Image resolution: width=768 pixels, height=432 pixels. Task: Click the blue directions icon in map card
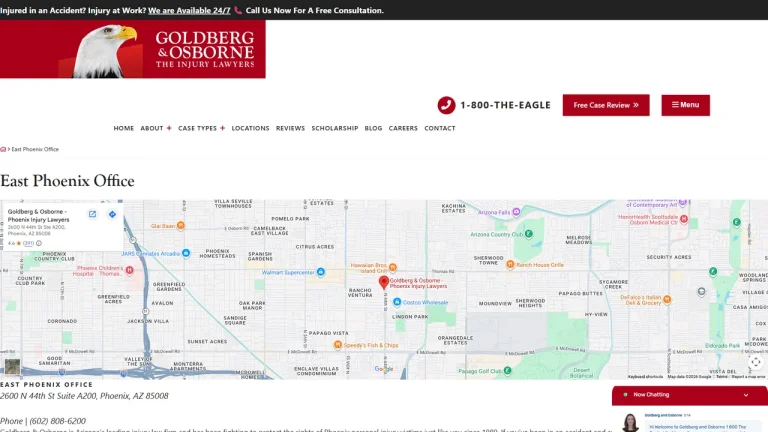[x=112, y=214]
